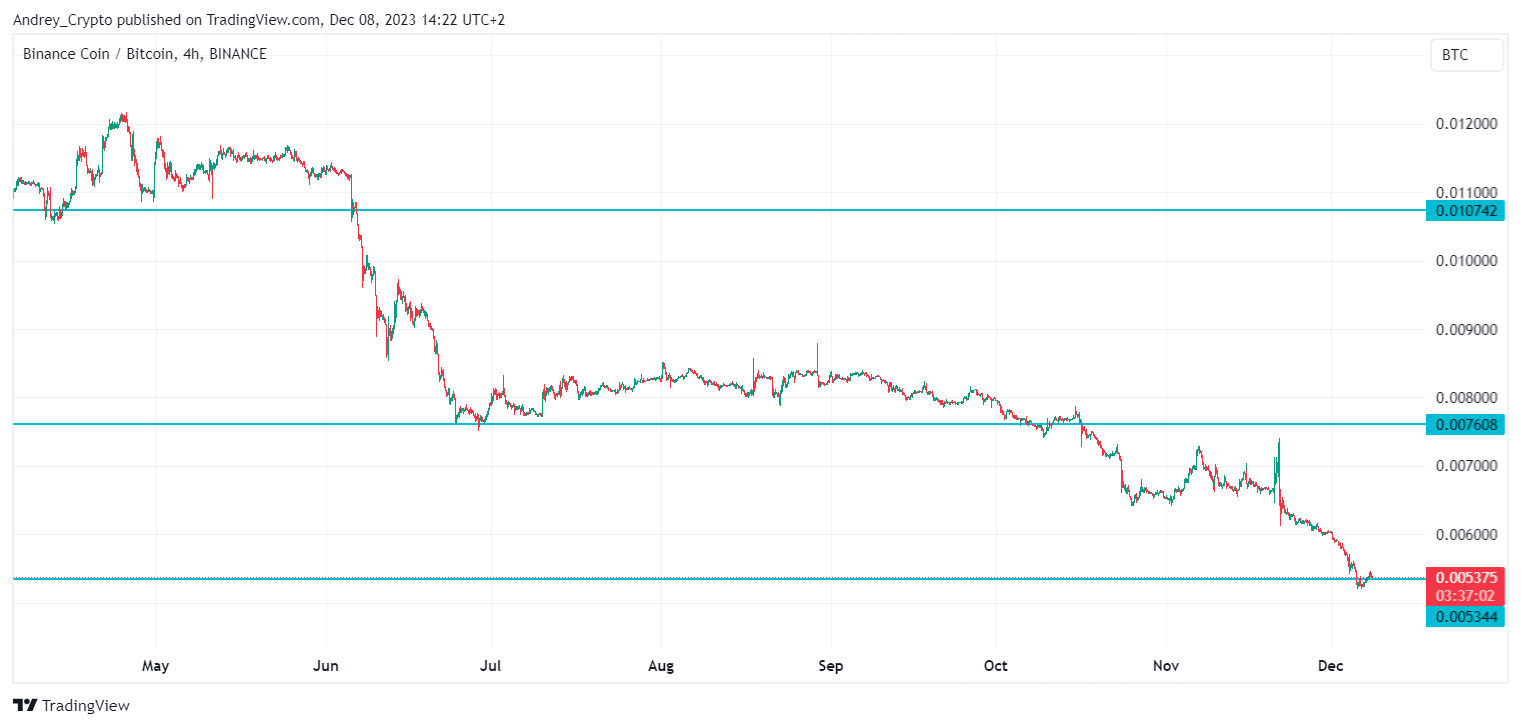Screen dimensions: 1521x727
Task: Click the 0.009000 price axis value
Action: click(1466, 329)
